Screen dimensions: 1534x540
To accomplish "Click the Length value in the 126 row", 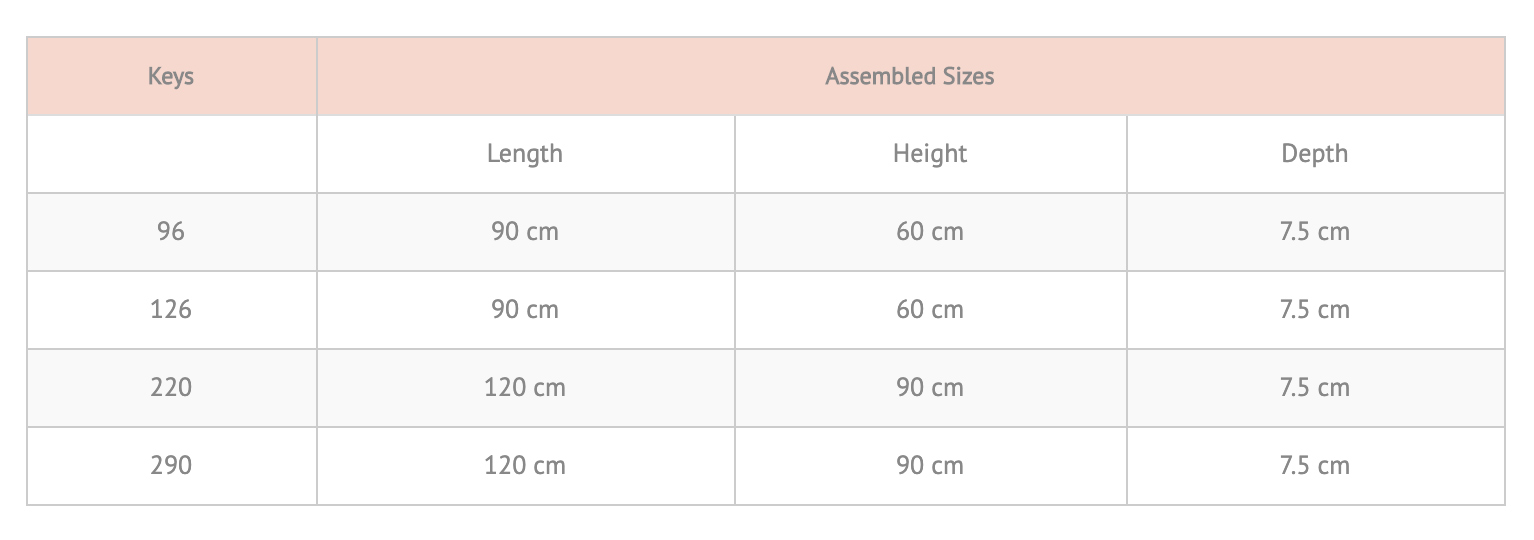I will (x=525, y=310).
